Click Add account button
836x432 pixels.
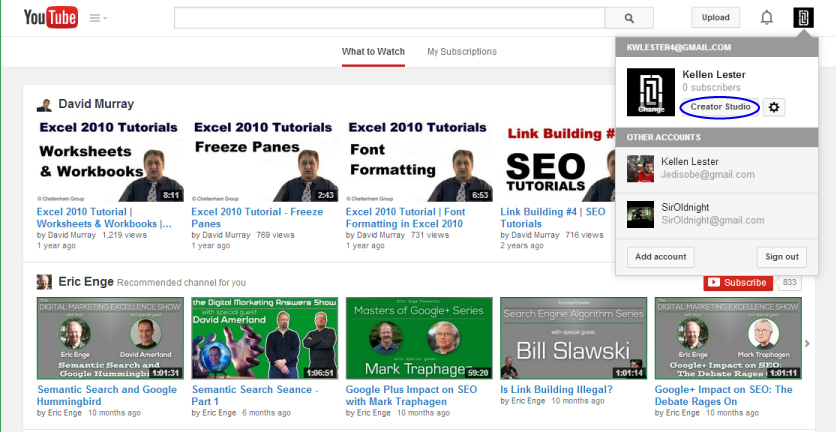click(661, 257)
